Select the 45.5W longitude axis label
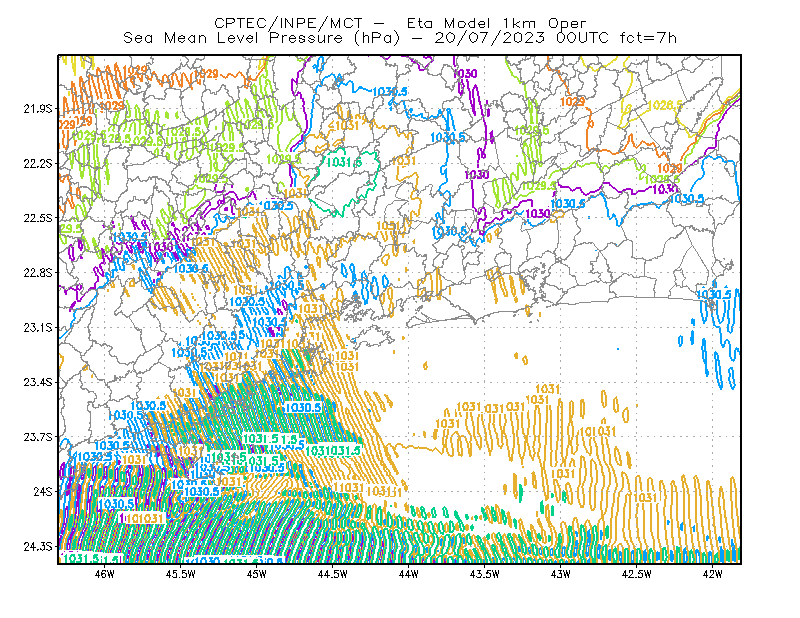This screenshot has width=800, height=618. (181, 574)
